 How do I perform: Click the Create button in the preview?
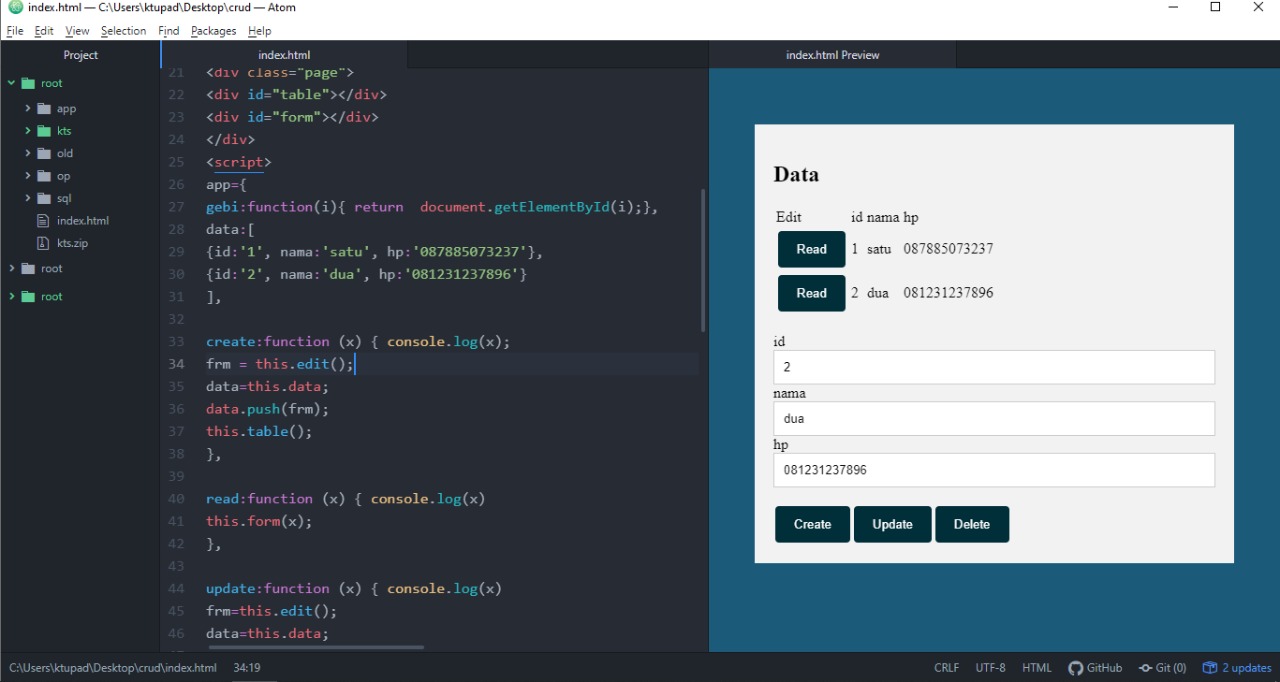(812, 524)
